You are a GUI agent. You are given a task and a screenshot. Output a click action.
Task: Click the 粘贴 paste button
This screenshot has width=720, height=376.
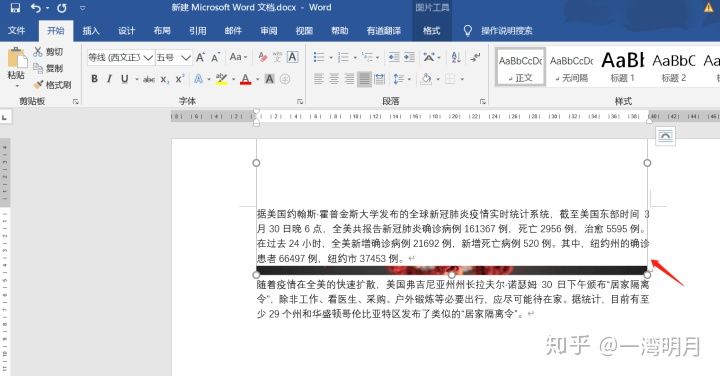[16, 68]
